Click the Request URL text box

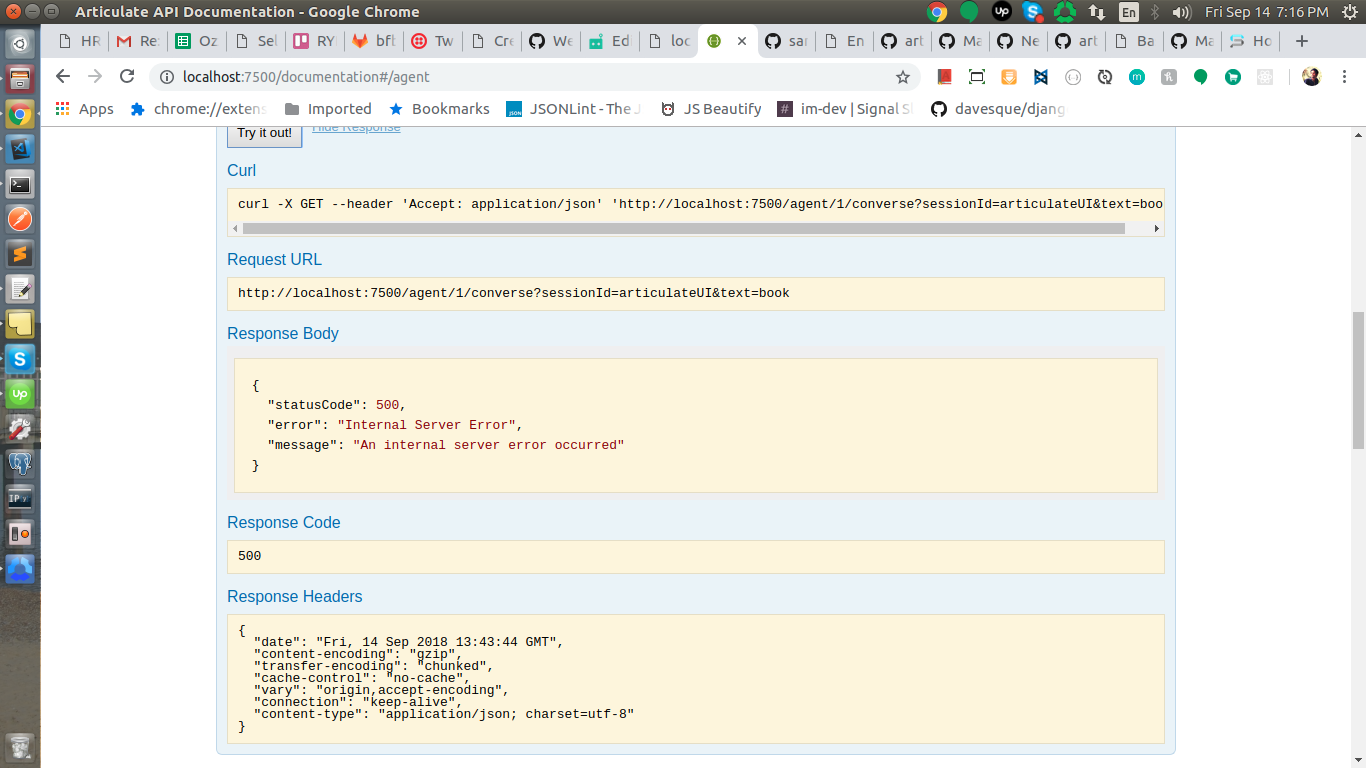pyautogui.click(x=696, y=294)
